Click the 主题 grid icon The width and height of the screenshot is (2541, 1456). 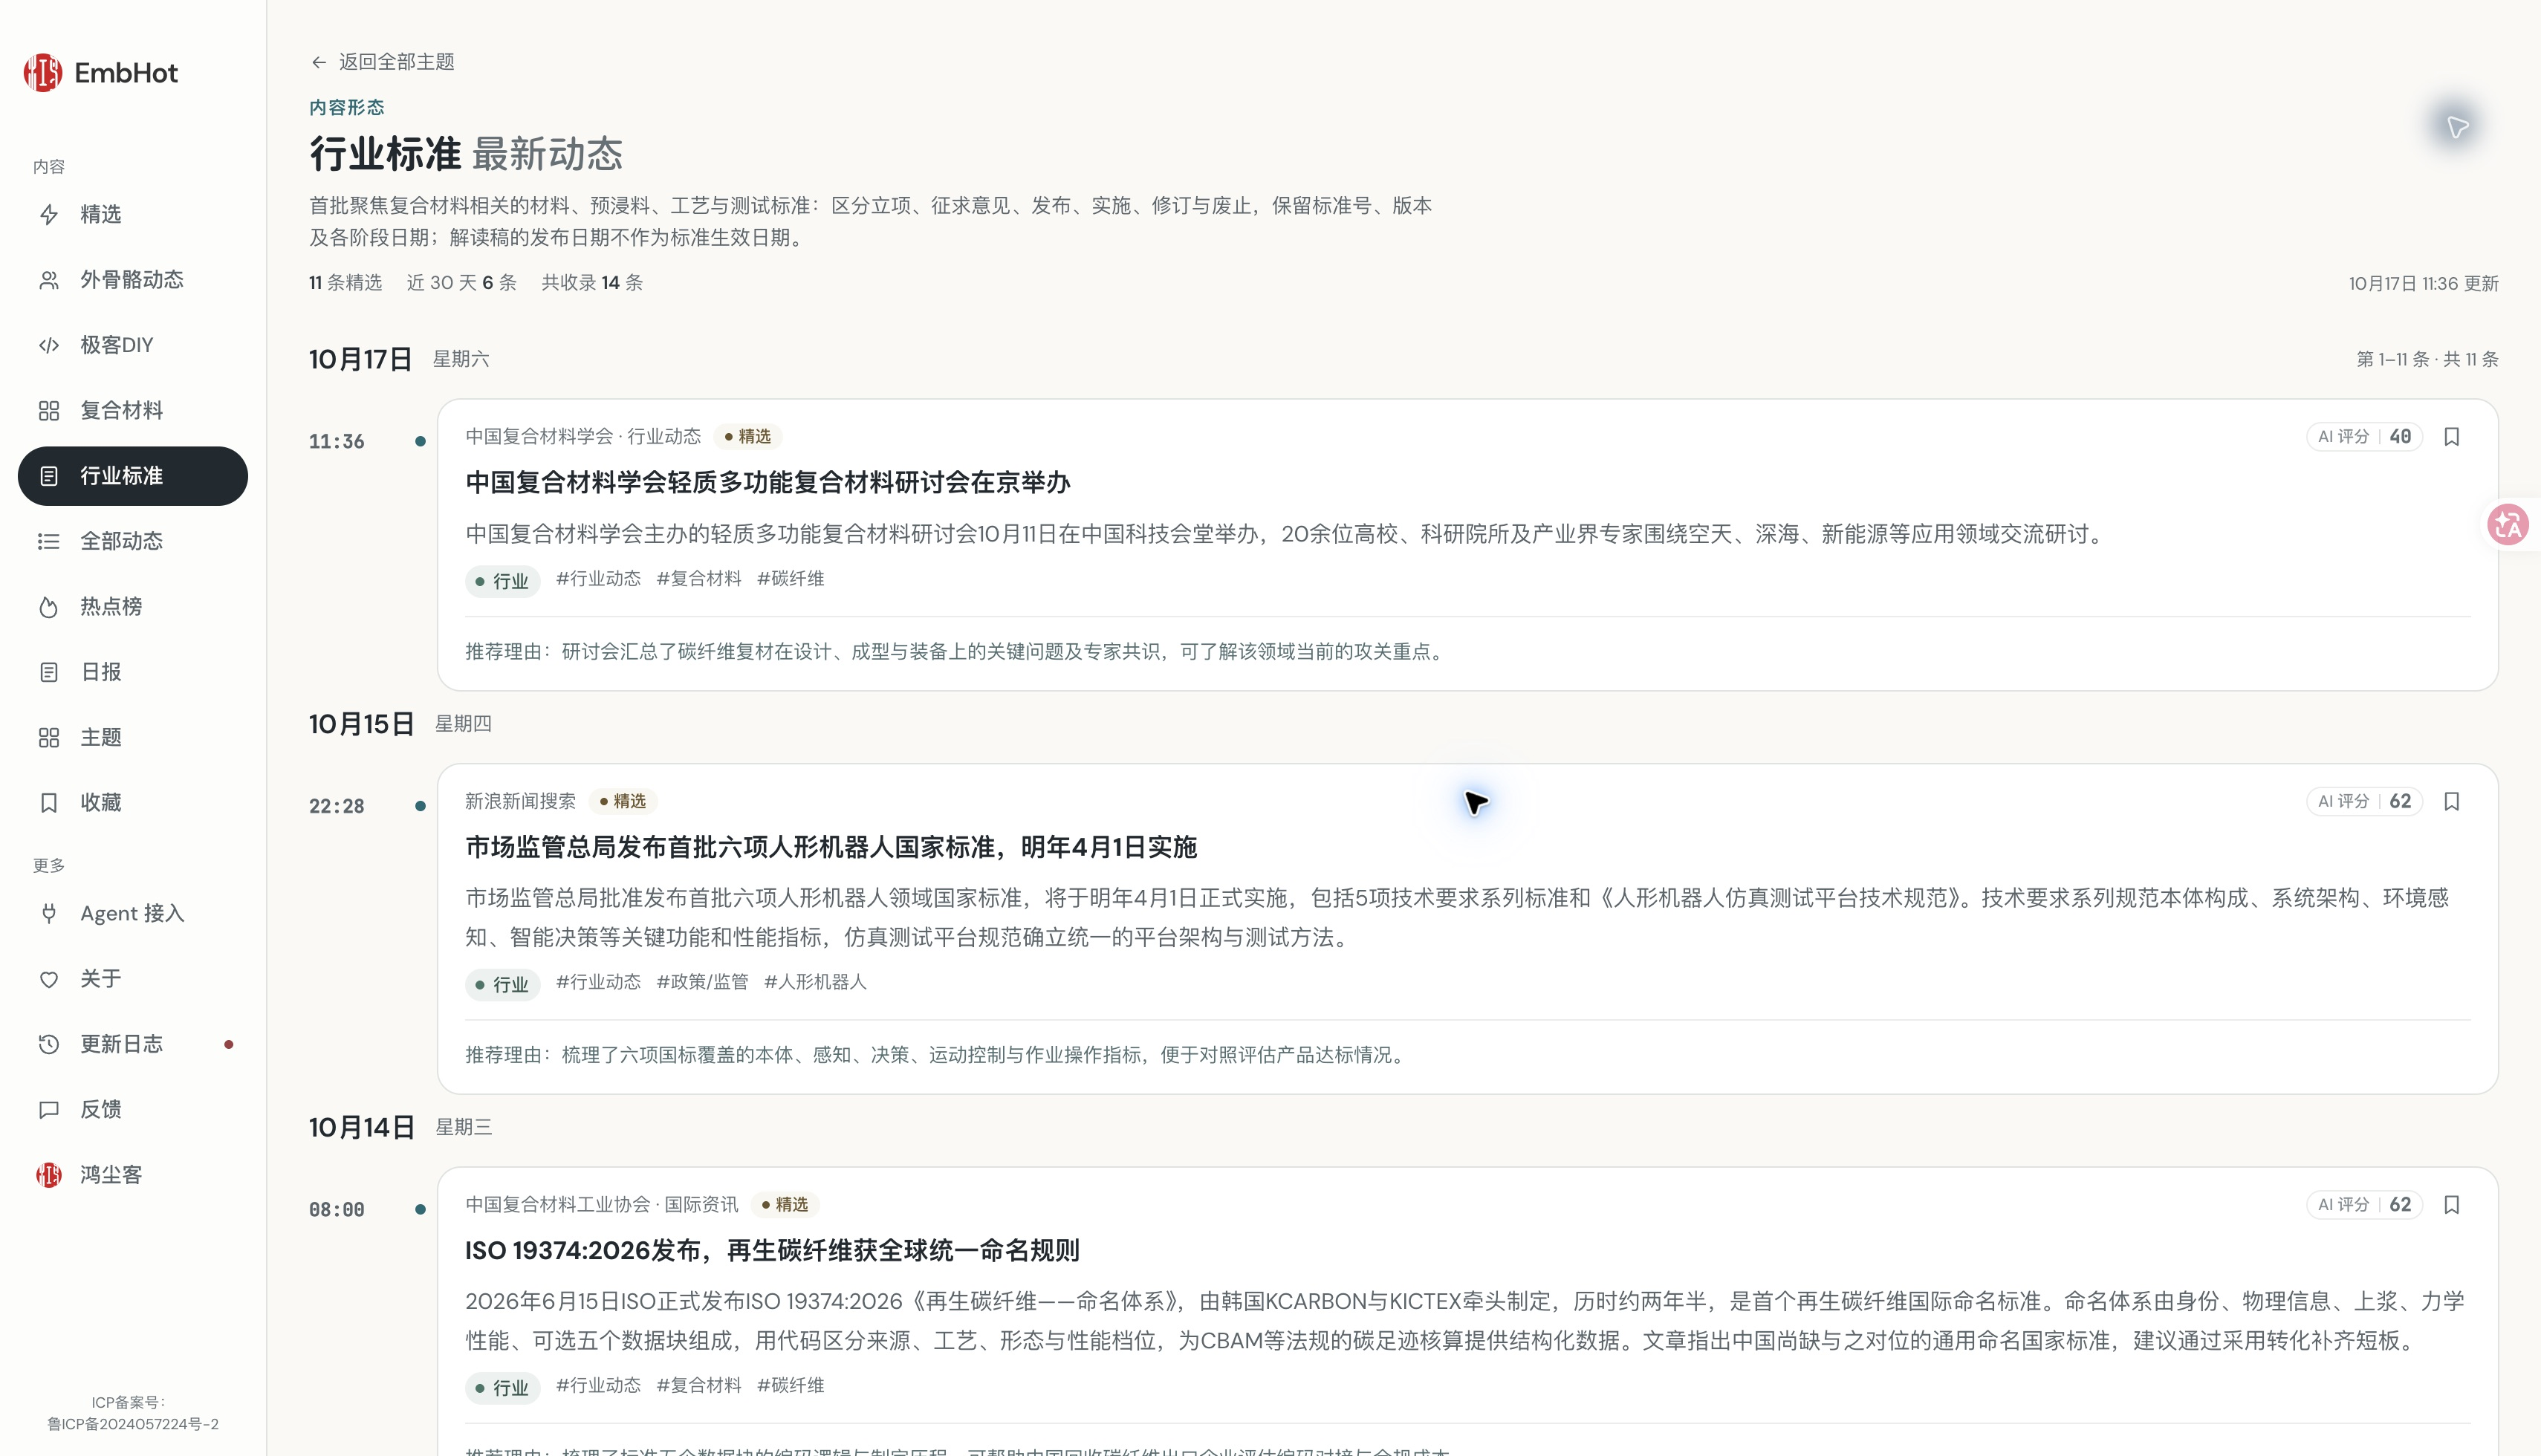(x=49, y=737)
